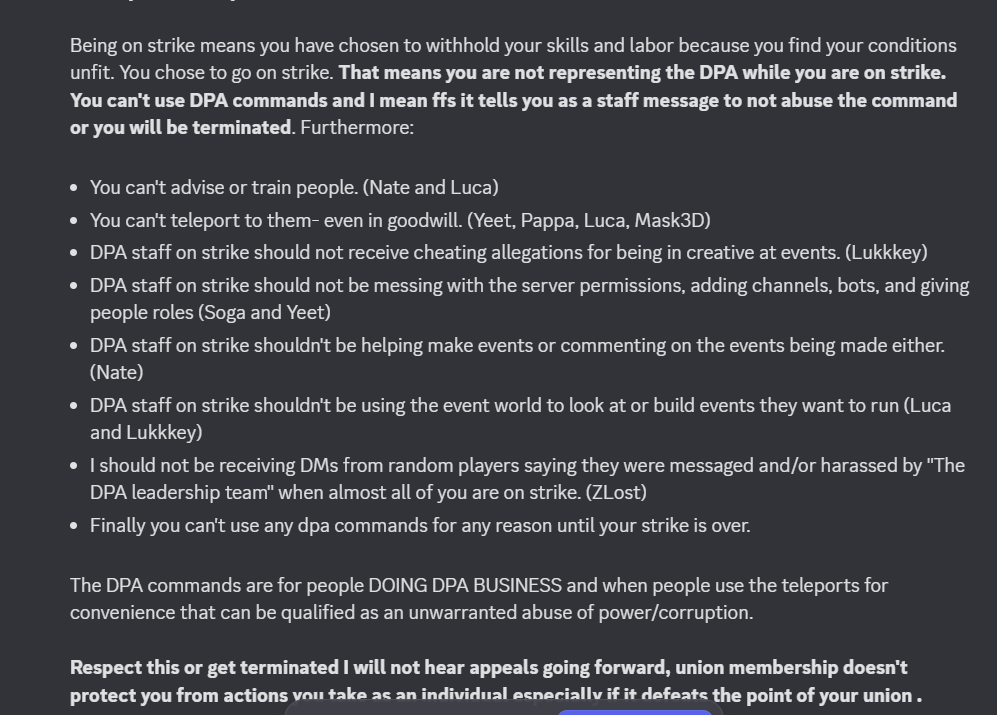Click bullet about helping make events
The height and width of the screenshot is (715, 997).
click(517, 345)
